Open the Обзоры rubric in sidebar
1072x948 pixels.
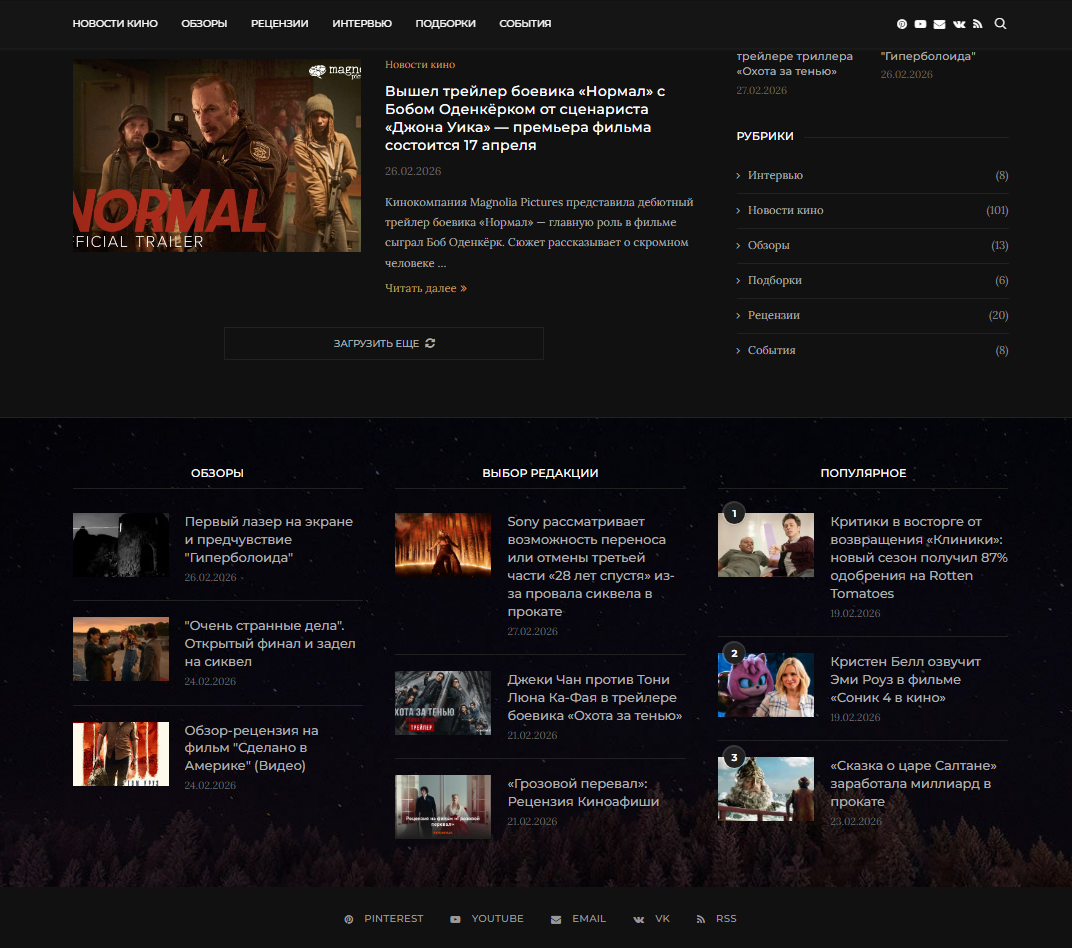768,245
